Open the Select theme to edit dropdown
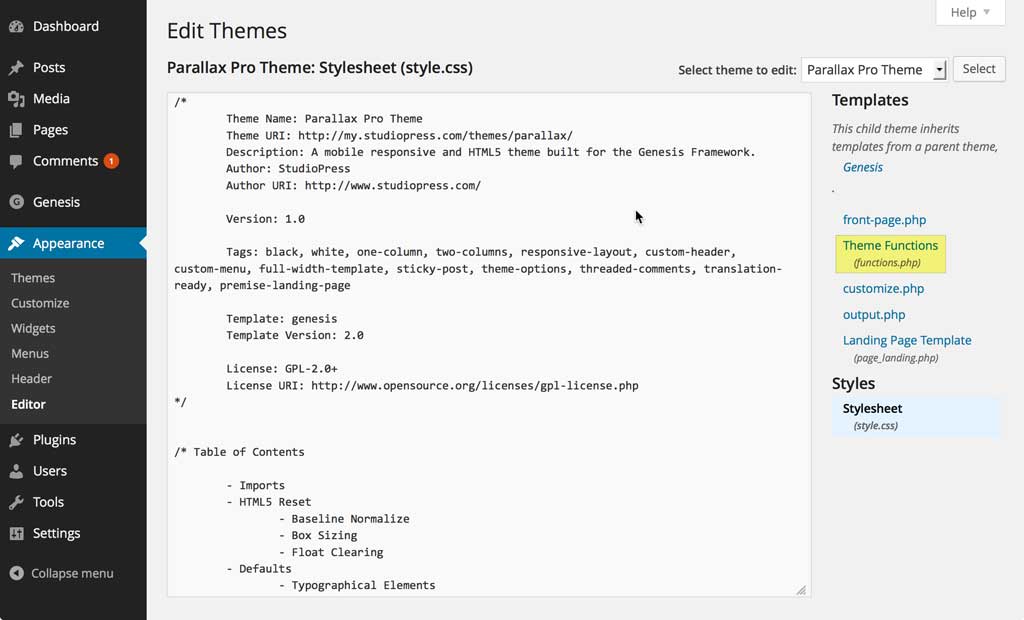 [873, 70]
